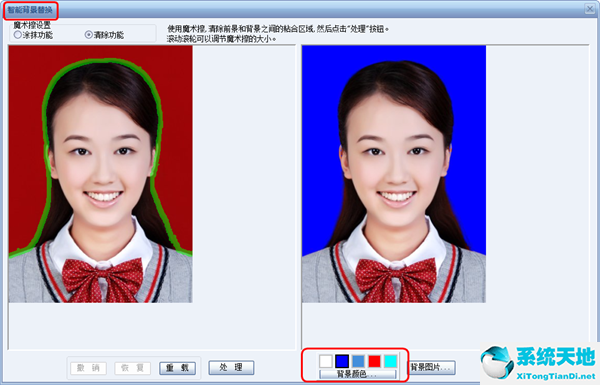Click the 智能背景替换 title bar text

click(30, 10)
